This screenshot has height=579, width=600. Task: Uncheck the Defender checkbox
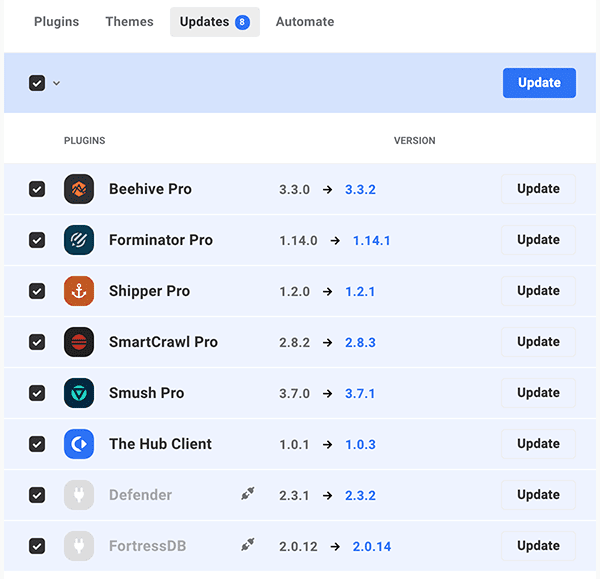pos(37,495)
